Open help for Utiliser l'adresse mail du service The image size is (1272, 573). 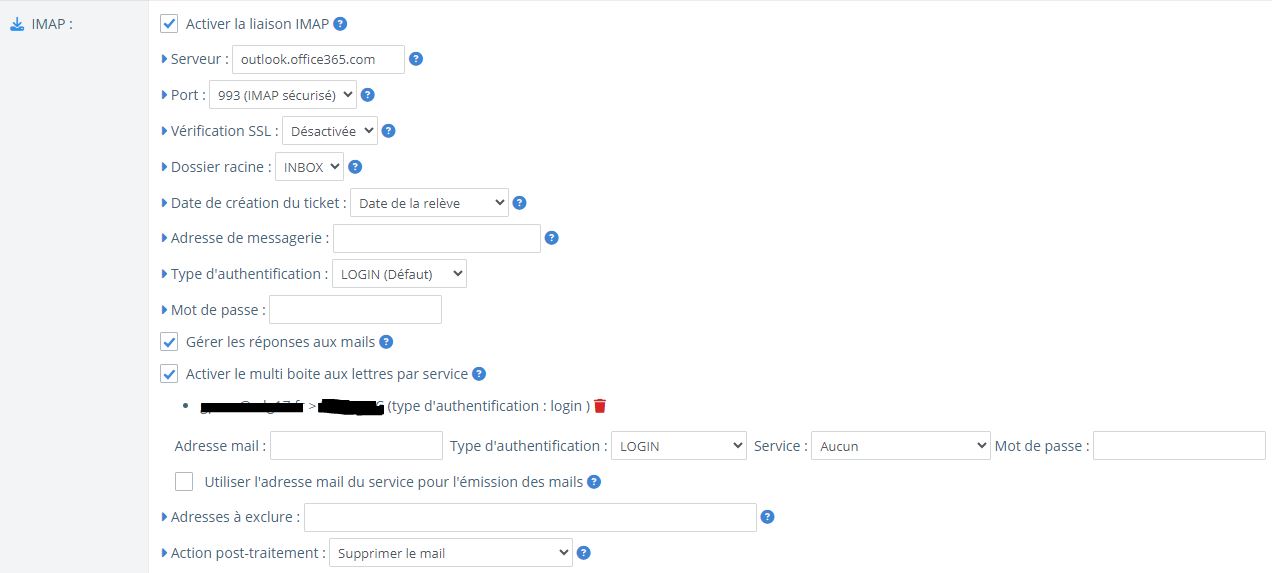pos(594,482)
